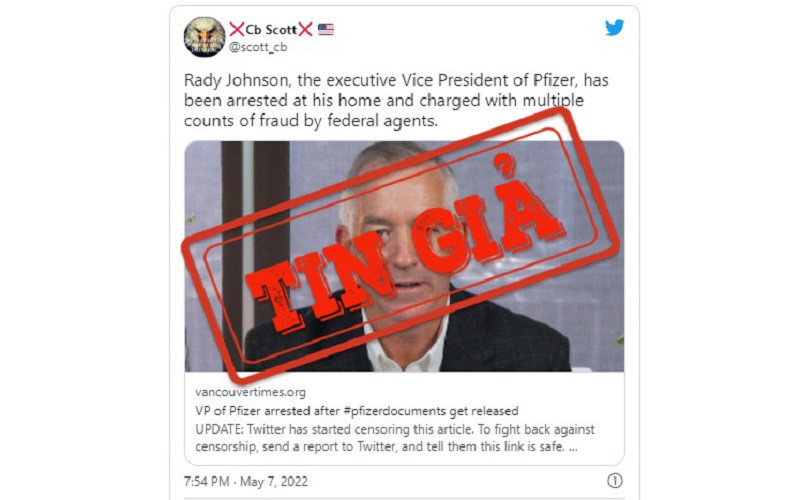Open the eagle profile avatar
The height and width of the screenshot is (500, 800).
click(204, 37)
